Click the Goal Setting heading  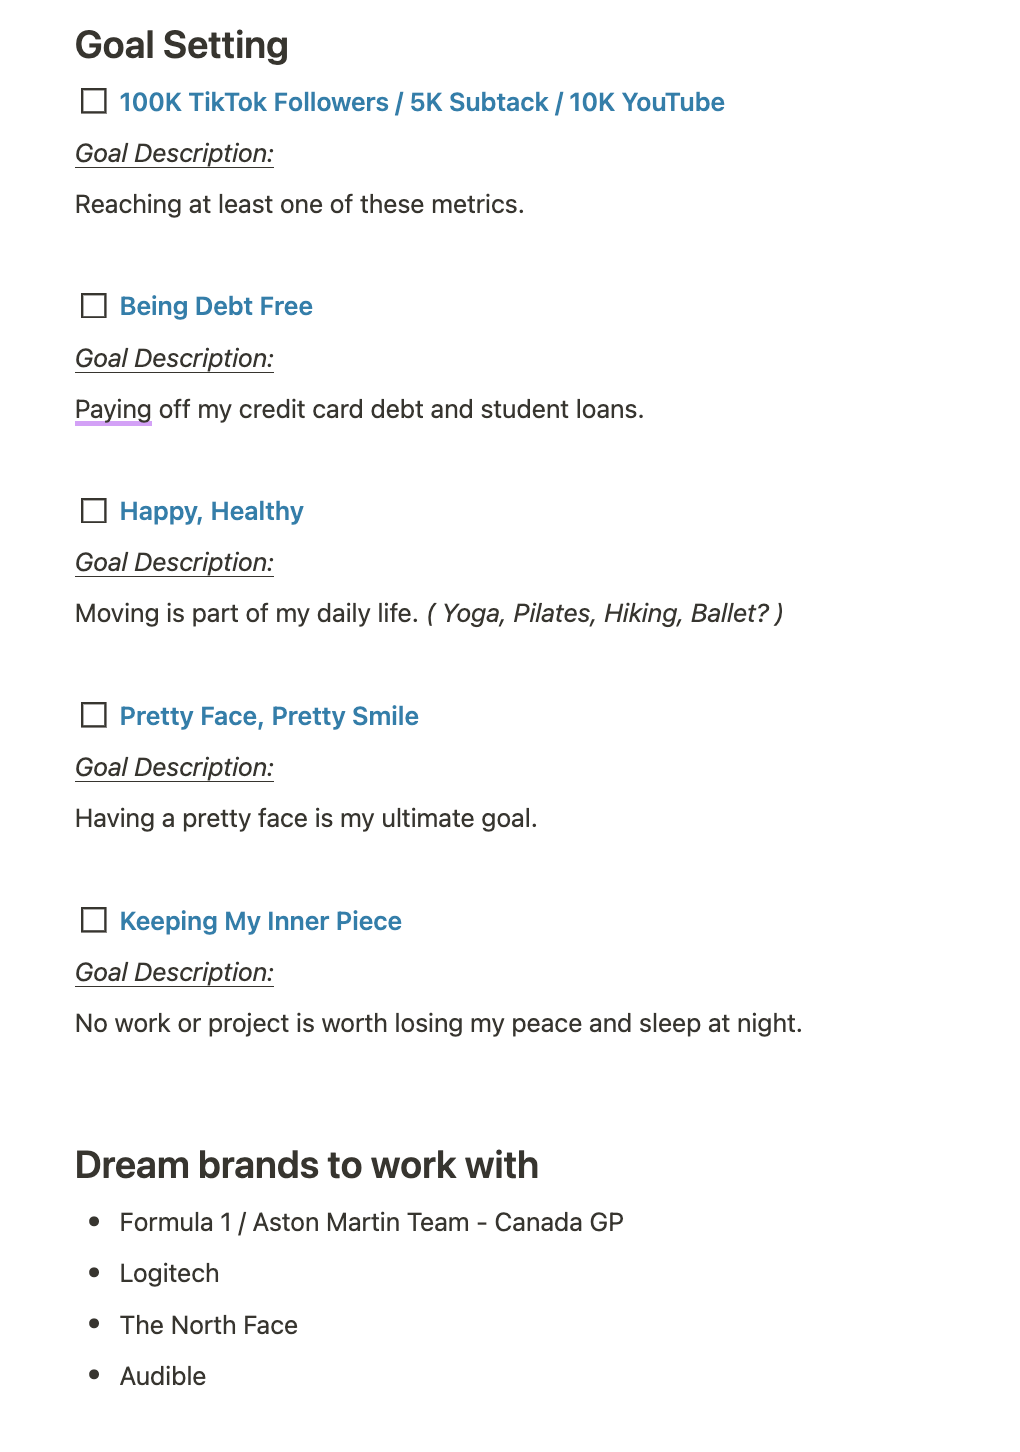tap(182, 45)
